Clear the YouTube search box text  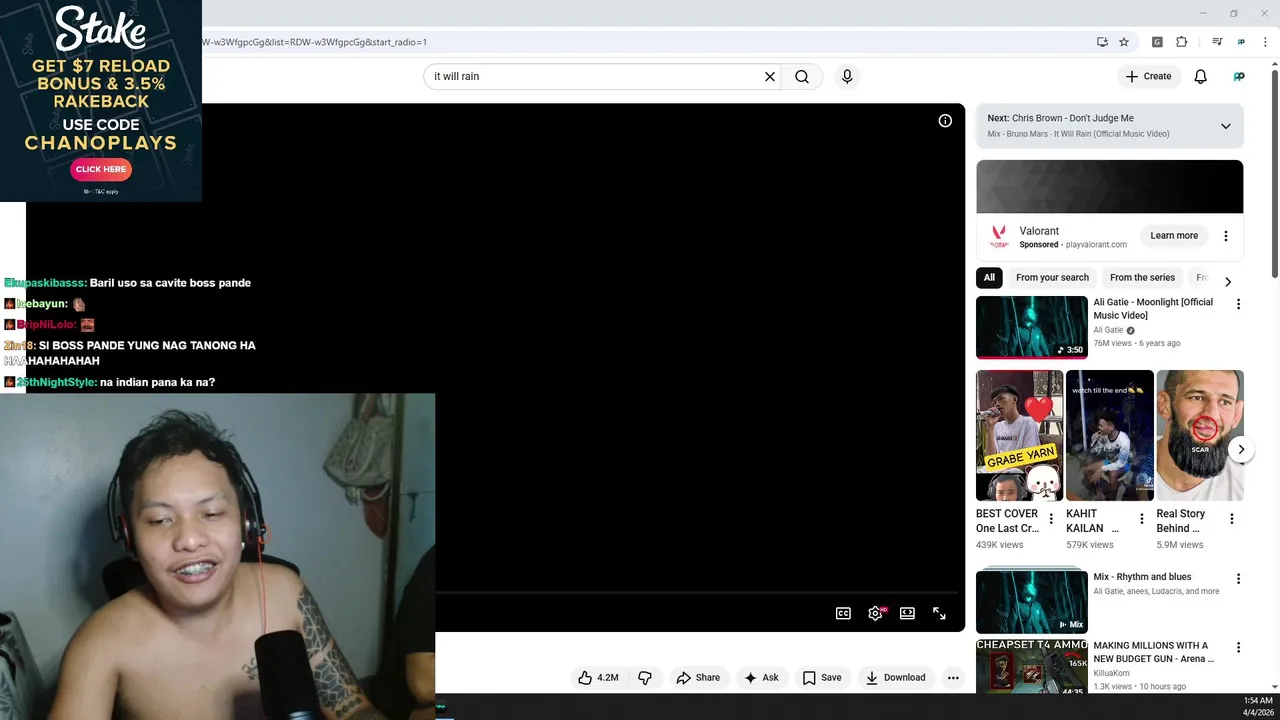coord(770,76)
